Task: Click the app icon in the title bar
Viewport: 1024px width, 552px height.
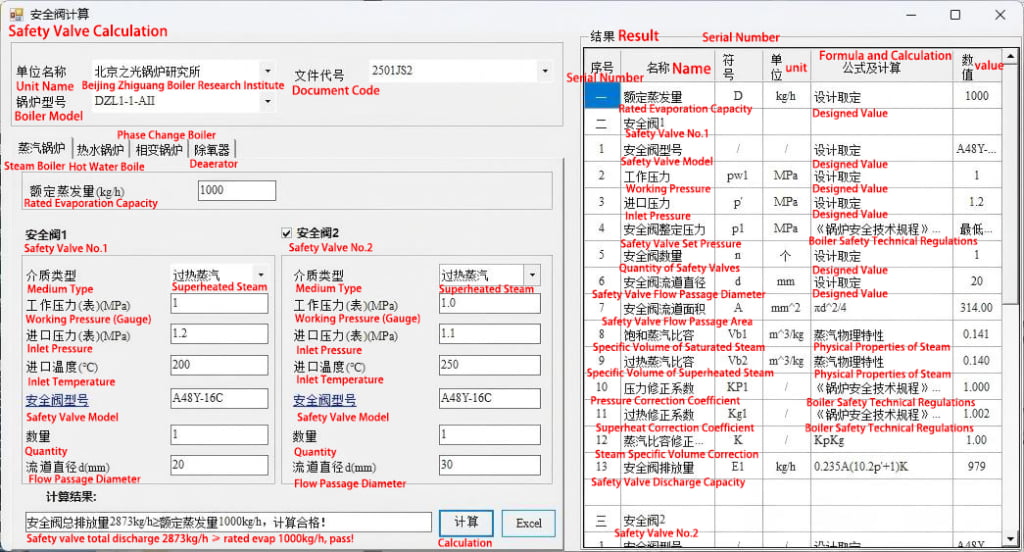Action: coord(16,15)
